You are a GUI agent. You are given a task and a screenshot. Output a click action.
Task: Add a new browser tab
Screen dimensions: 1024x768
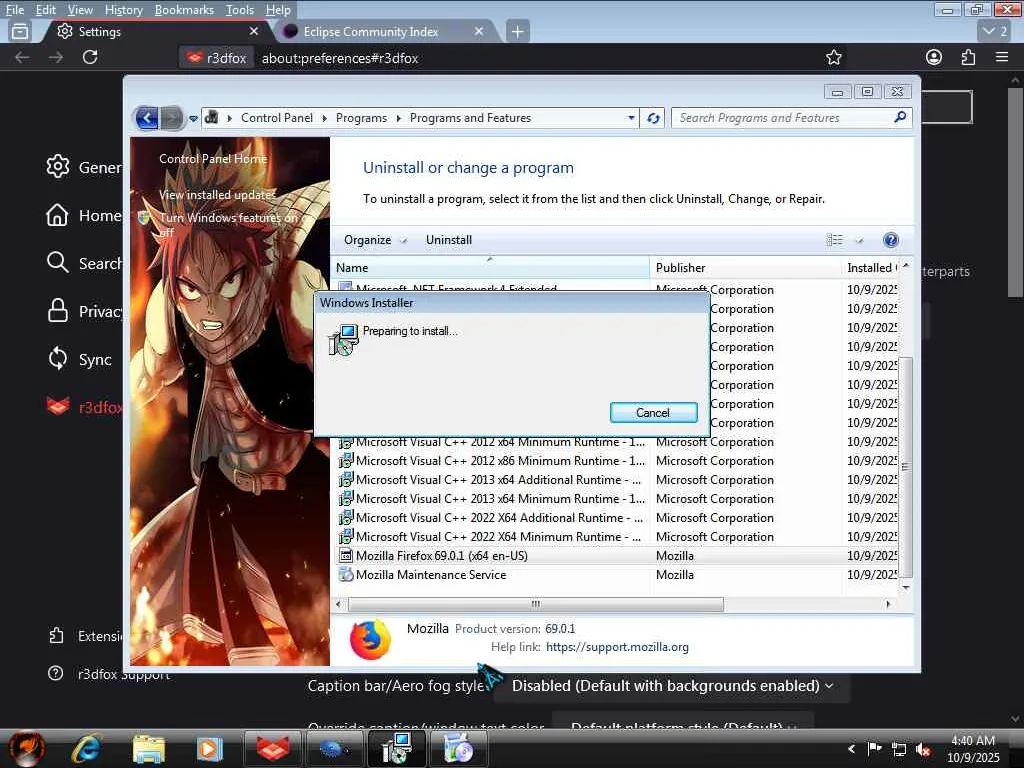pyautogui.click(x=517, y=31)
